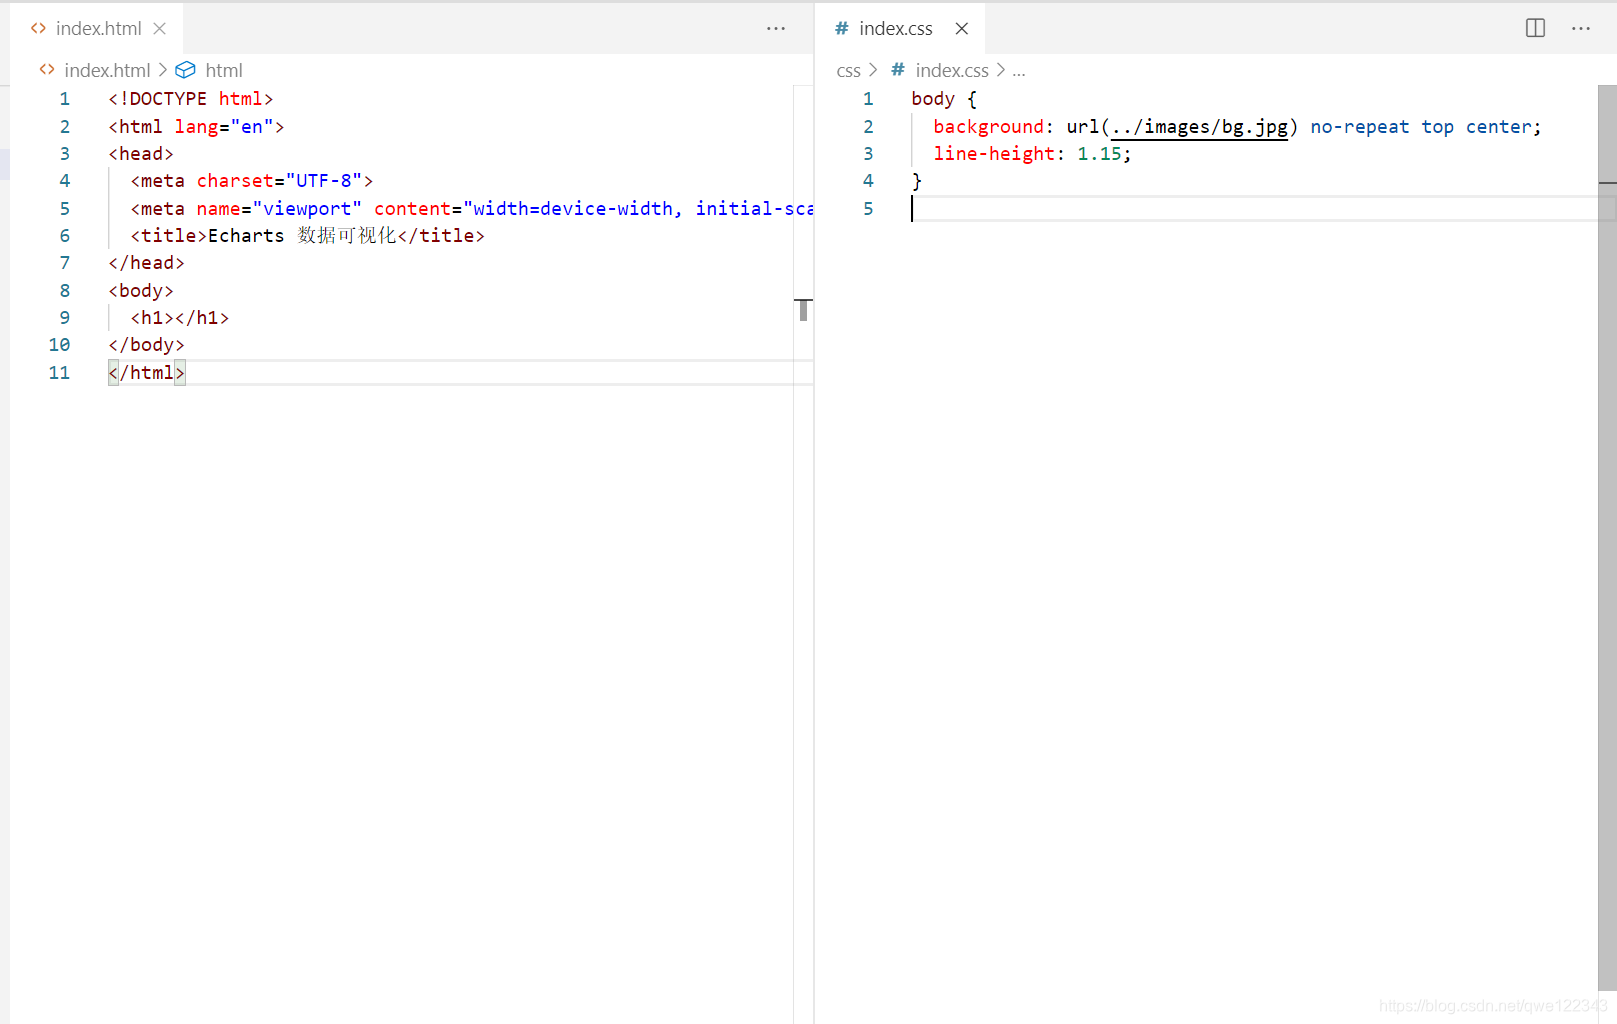Click index.css in right breadcrumb
The image size is (1617, 1024).
click(x=952, y=71)
